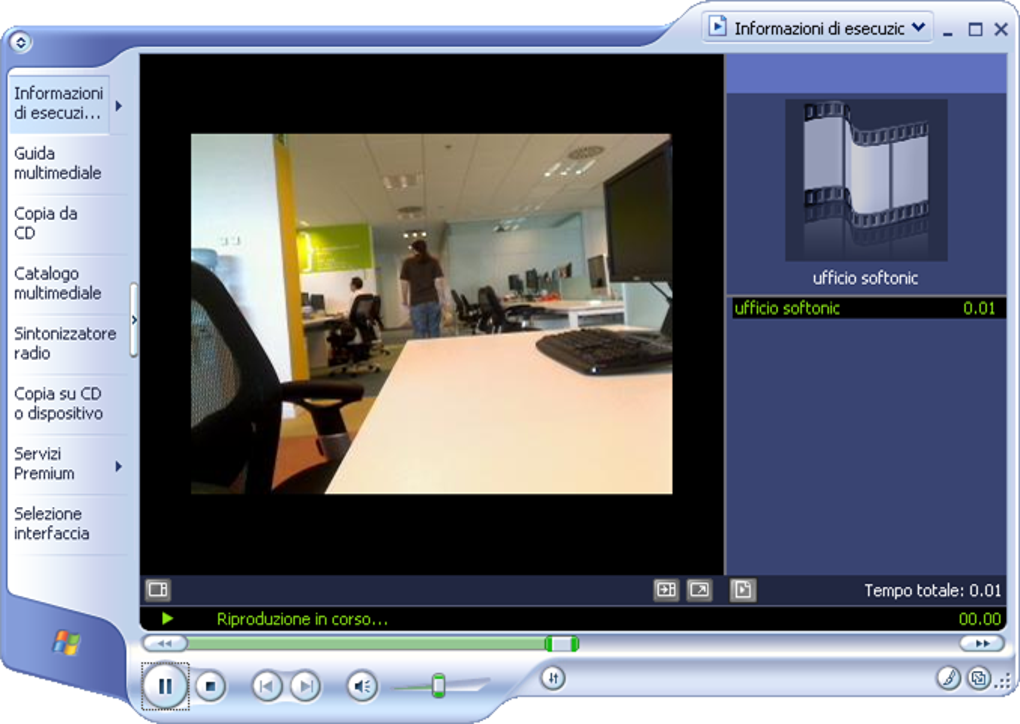Switch to skin mode icon
The image size is (1020, 724).
(979, 678)
